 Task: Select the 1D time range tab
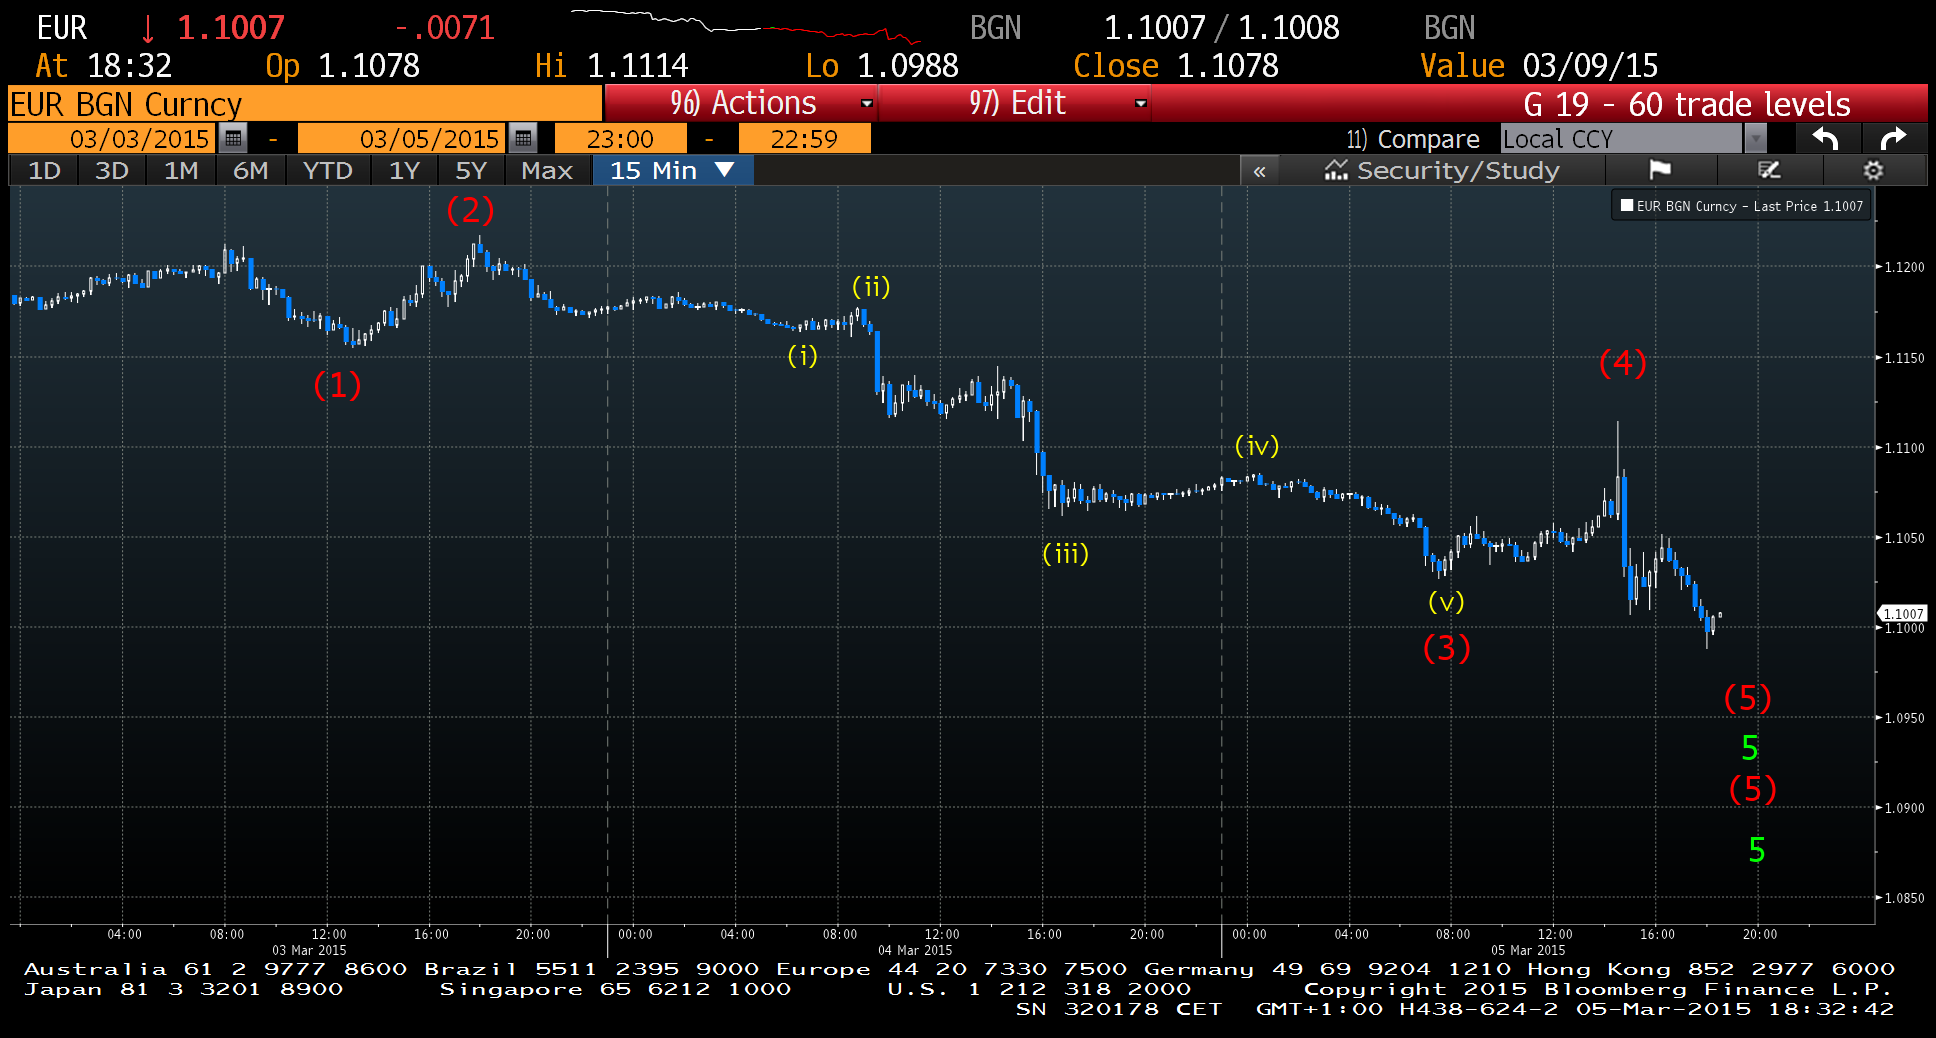click(x=44, y=171)
